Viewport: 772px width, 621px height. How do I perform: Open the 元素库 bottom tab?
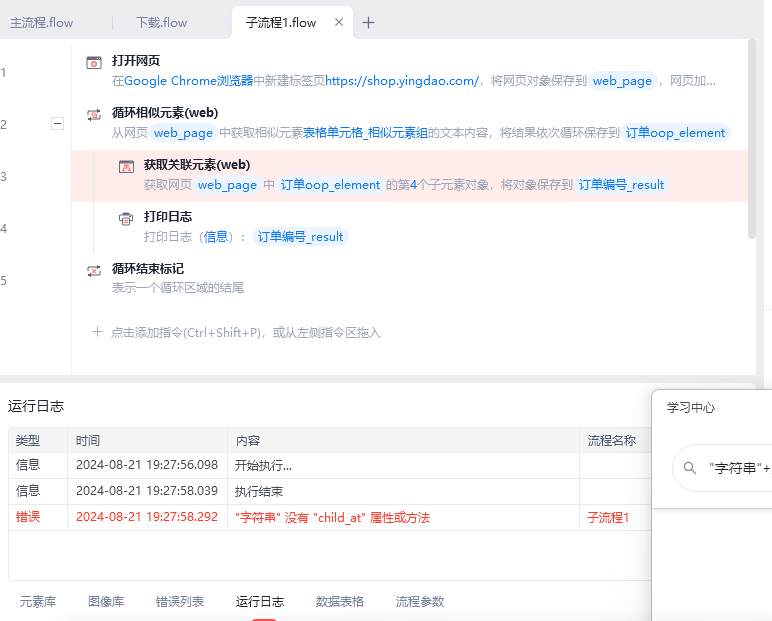coord(38,602)
